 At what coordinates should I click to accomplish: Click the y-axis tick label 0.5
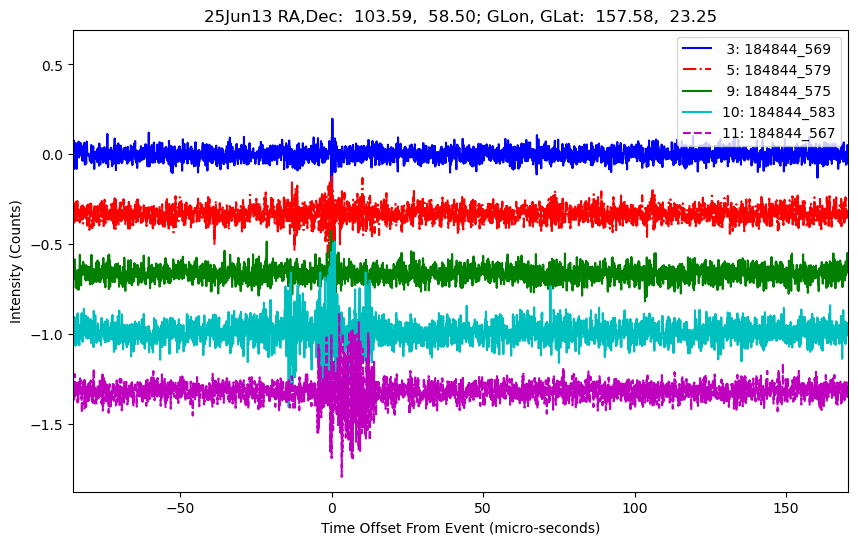pos(52,65)
